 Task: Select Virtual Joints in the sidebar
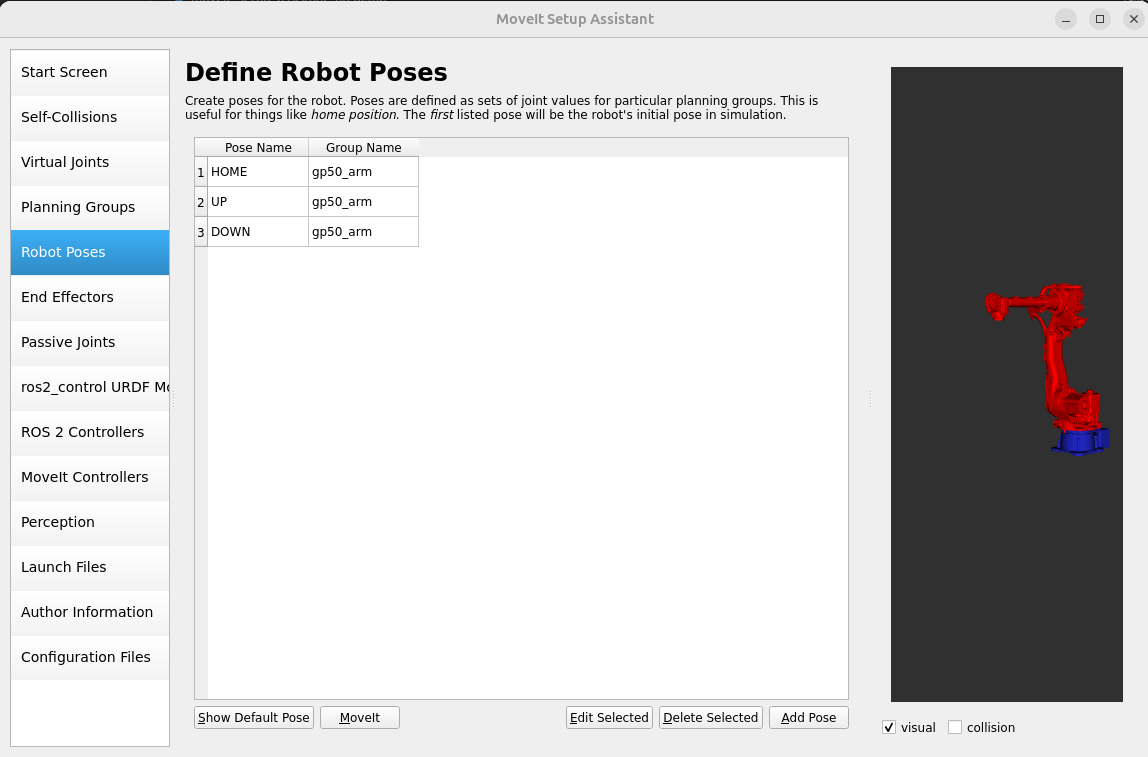(x=90, y=163)
